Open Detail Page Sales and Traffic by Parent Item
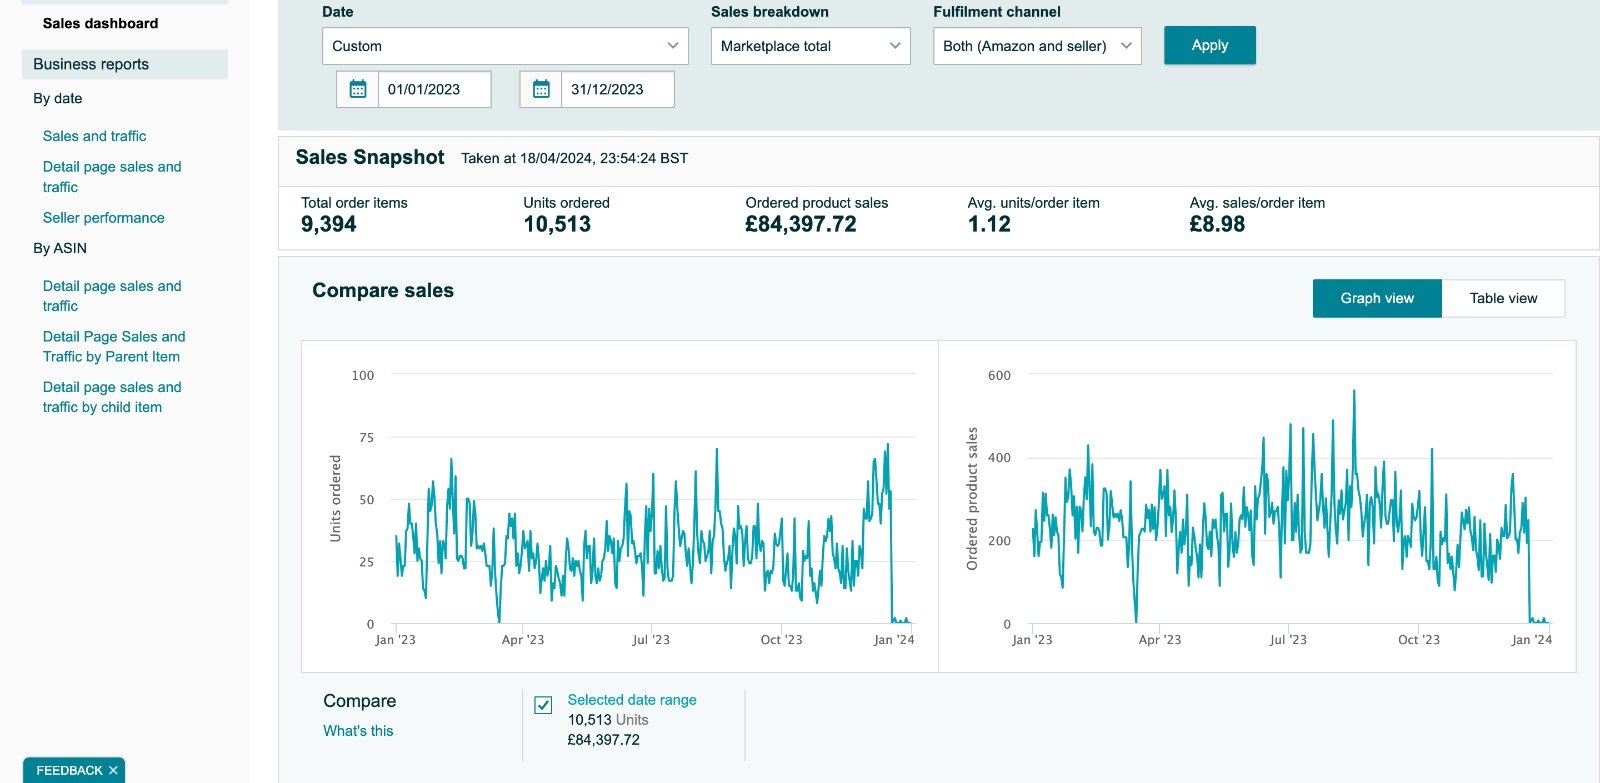1600x783 pixels. (x=114, y=347)
